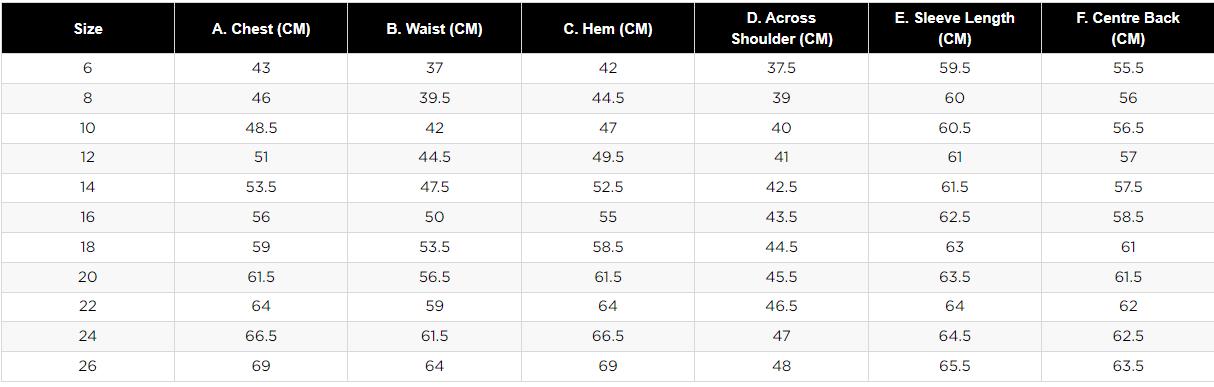Click the size 10 row label
1214x387 pixels.
[x=88, y=128]
